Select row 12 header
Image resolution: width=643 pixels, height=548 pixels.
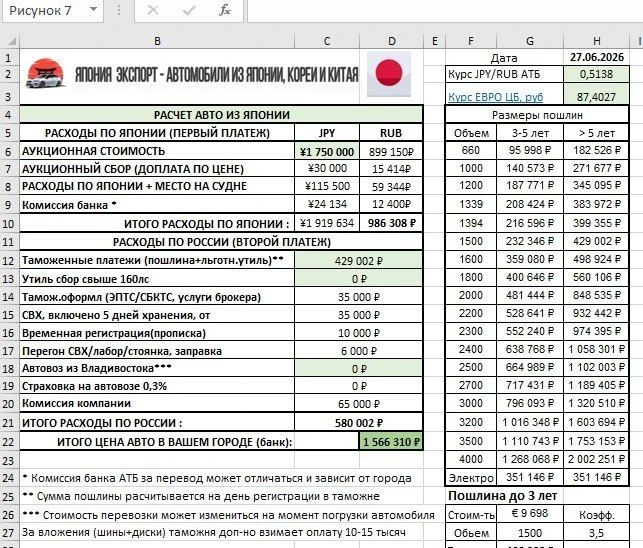coord(9,261)
